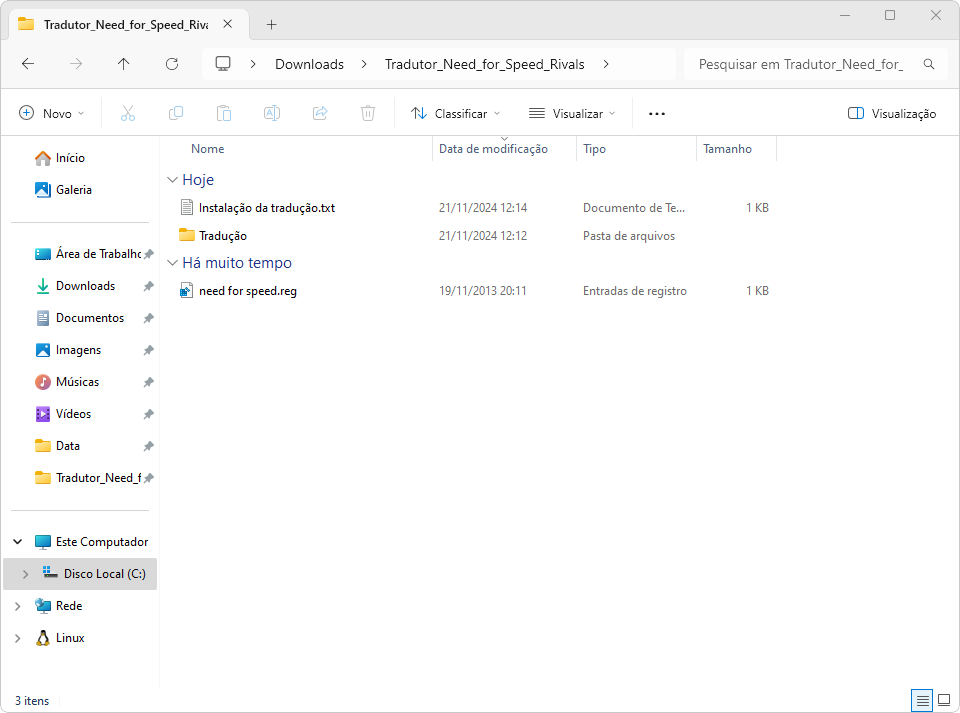Add a new tab with plus button

(271, 24)
